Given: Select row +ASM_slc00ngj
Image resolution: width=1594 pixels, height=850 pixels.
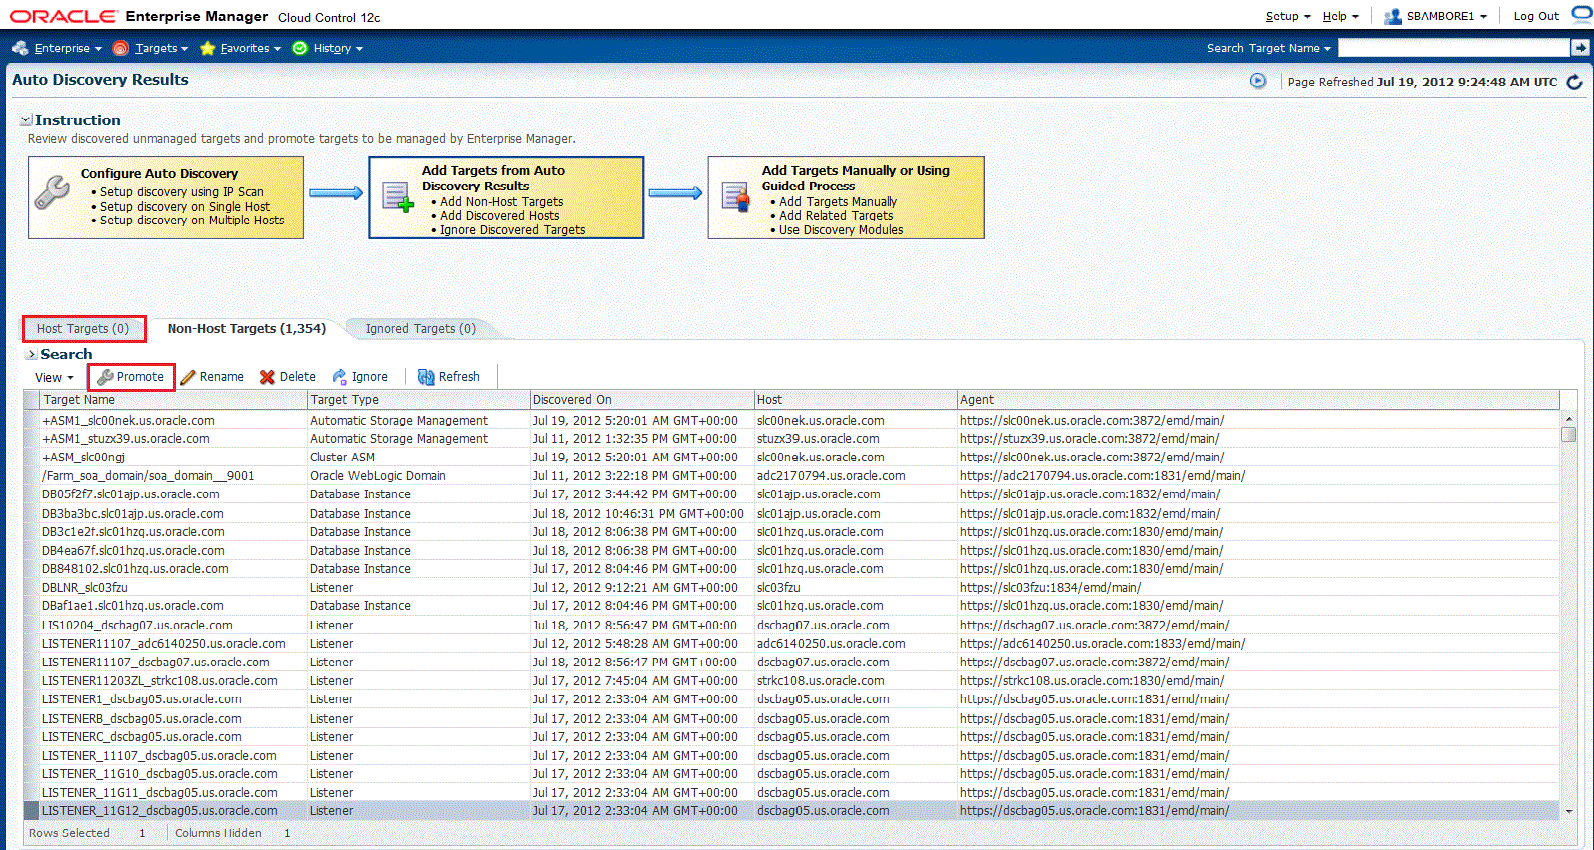Looking at the screenshot, I should point(791,457).
